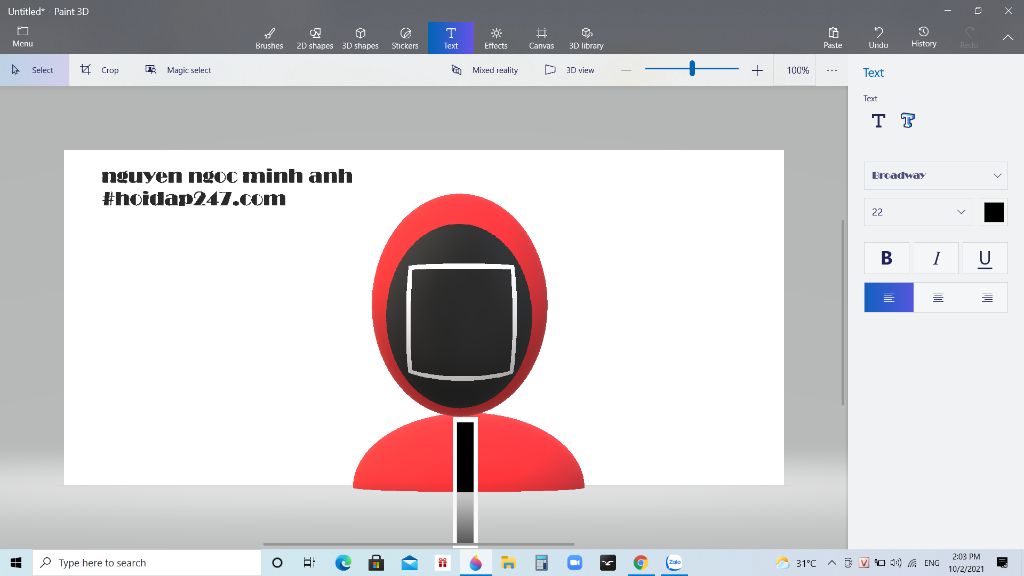
Task: Click the canvas vertical scrollbar
Action: pos(842,312)
